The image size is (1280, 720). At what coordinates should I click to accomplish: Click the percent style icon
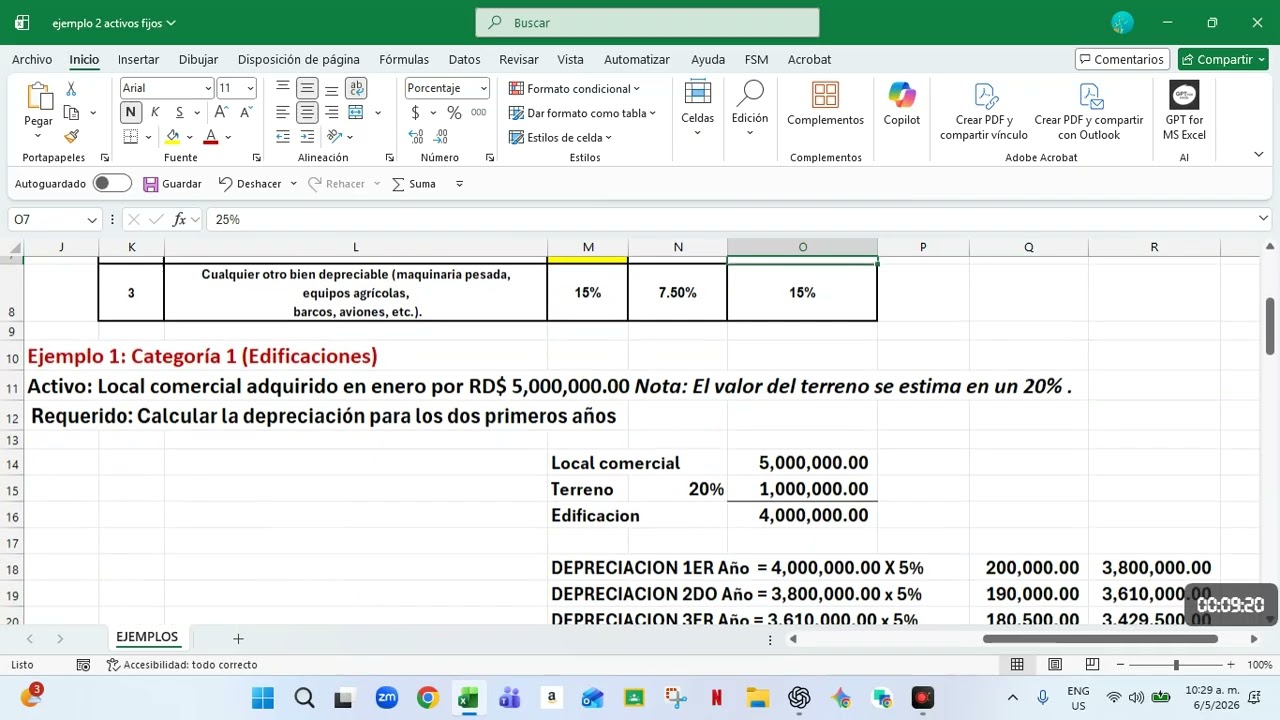click(x=454, y=112)
